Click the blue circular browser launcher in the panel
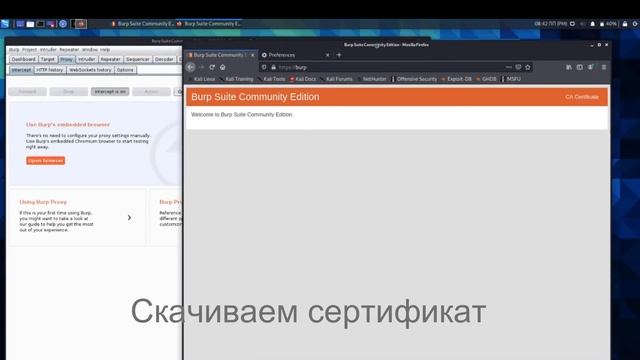 (63, 24)
